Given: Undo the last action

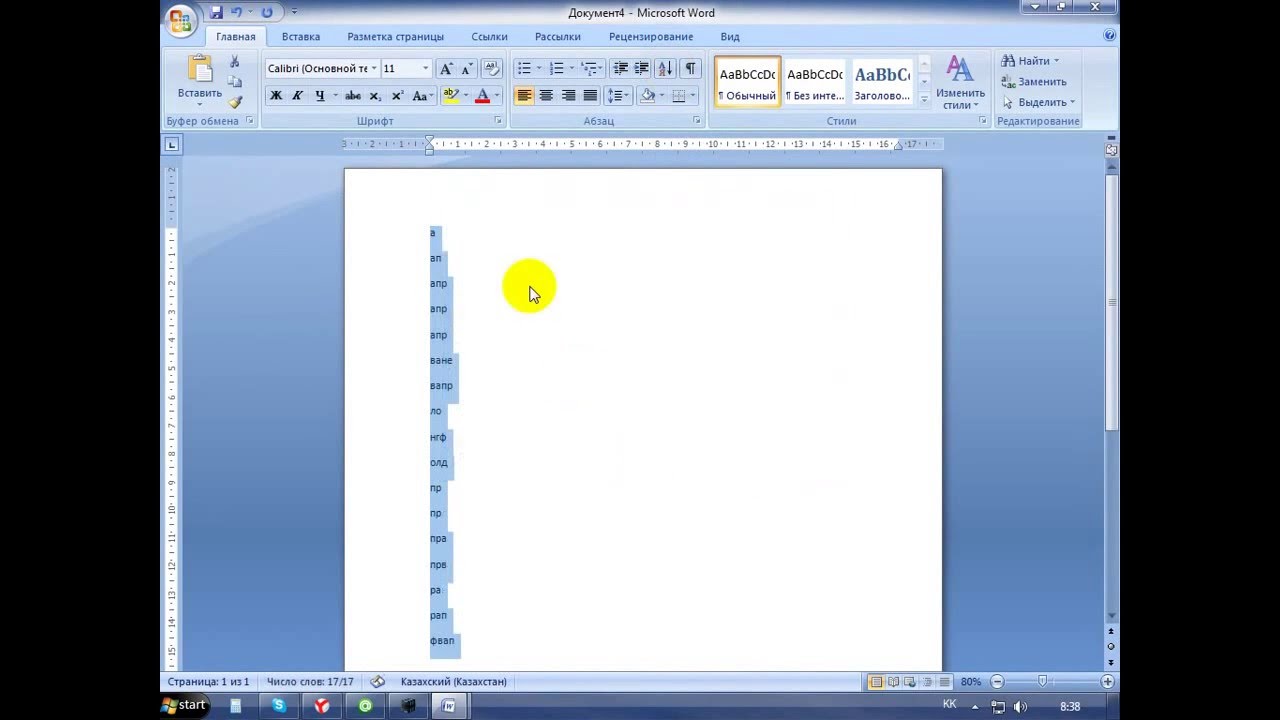Looking at the screenshot, I should 237,12.
